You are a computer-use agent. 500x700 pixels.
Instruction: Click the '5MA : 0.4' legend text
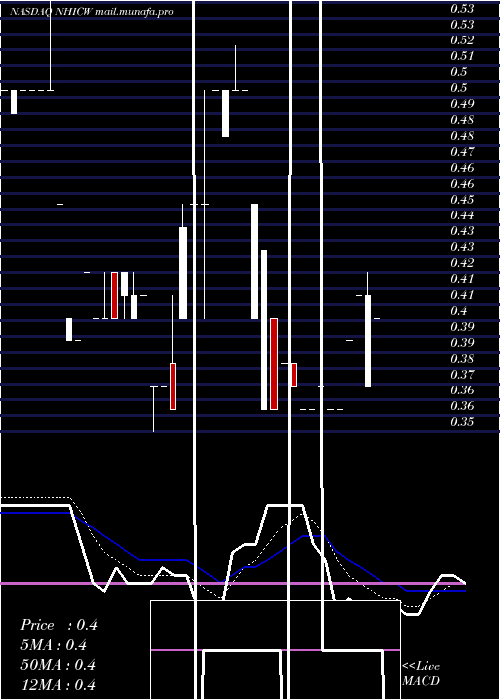click(54, 645)
